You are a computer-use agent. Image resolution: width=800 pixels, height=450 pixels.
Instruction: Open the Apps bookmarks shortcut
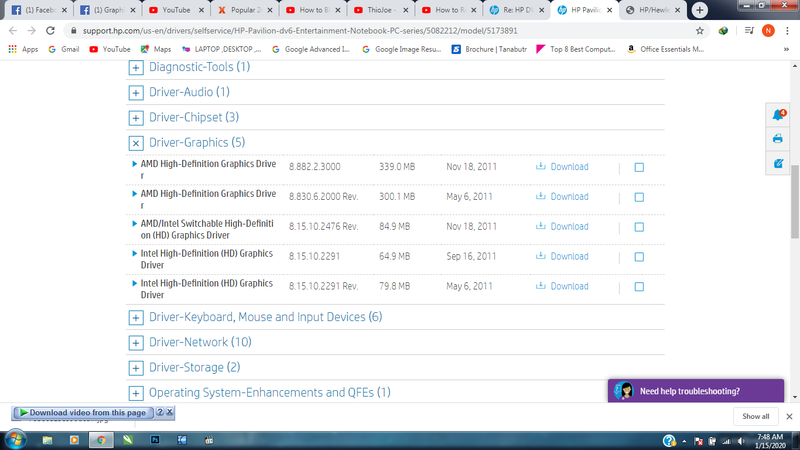(x=23, y=49)
